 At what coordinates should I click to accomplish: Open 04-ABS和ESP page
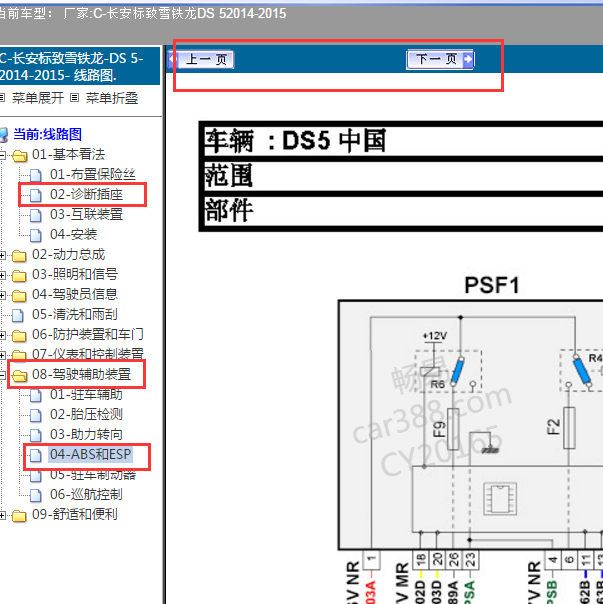[x=91, y=454]
